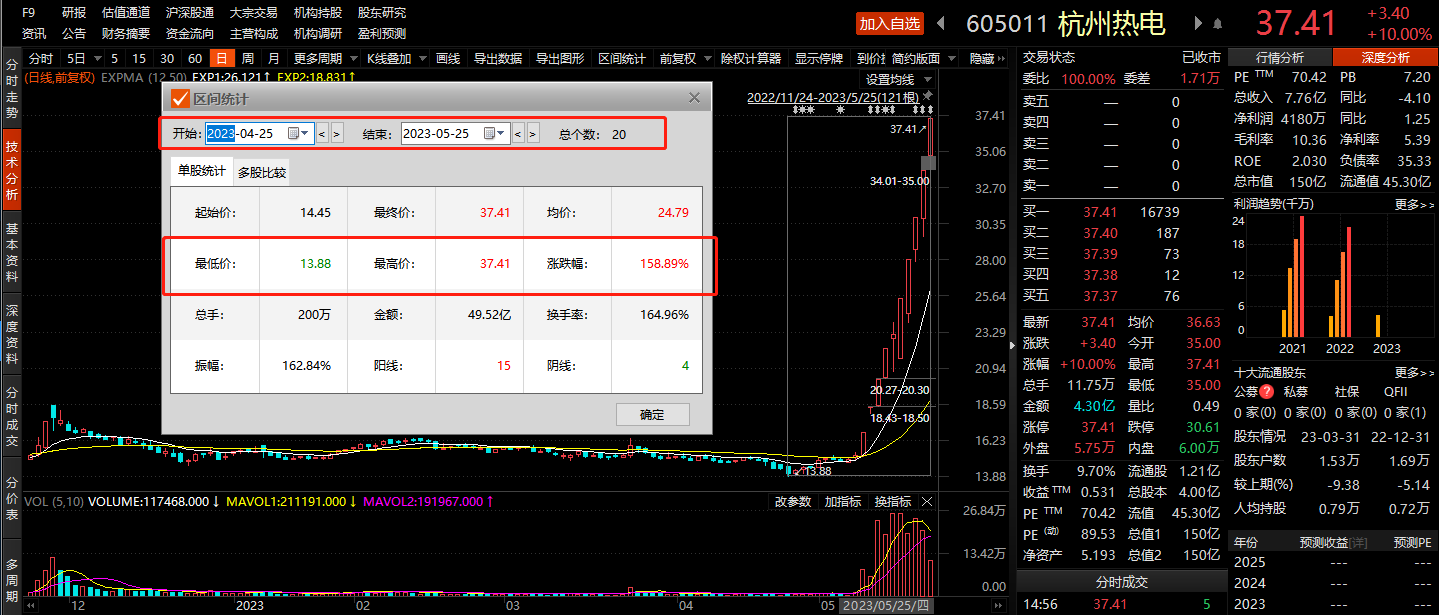Open the 除权计算器 tool
The image size is (1439, 615).
[x=751, y=59]
